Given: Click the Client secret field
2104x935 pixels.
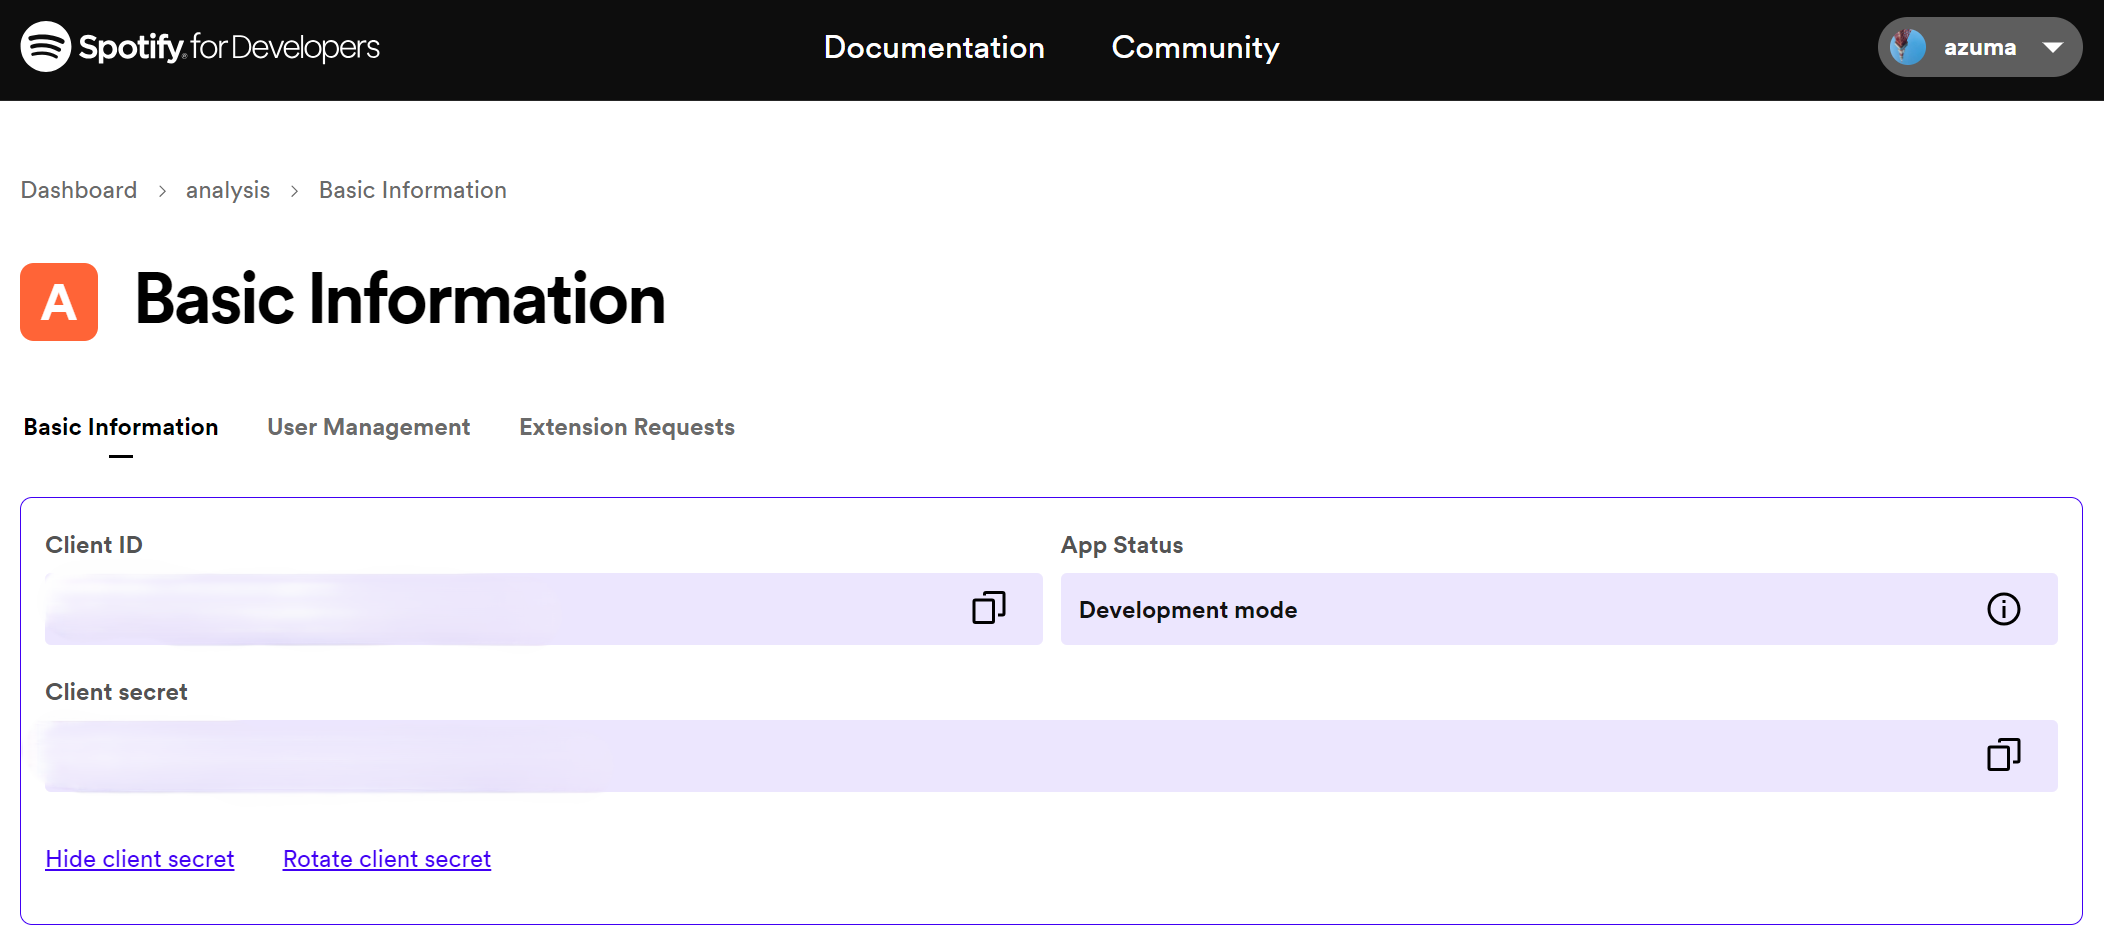Looking at the screenshot, I should click(x=1000, y=756).
